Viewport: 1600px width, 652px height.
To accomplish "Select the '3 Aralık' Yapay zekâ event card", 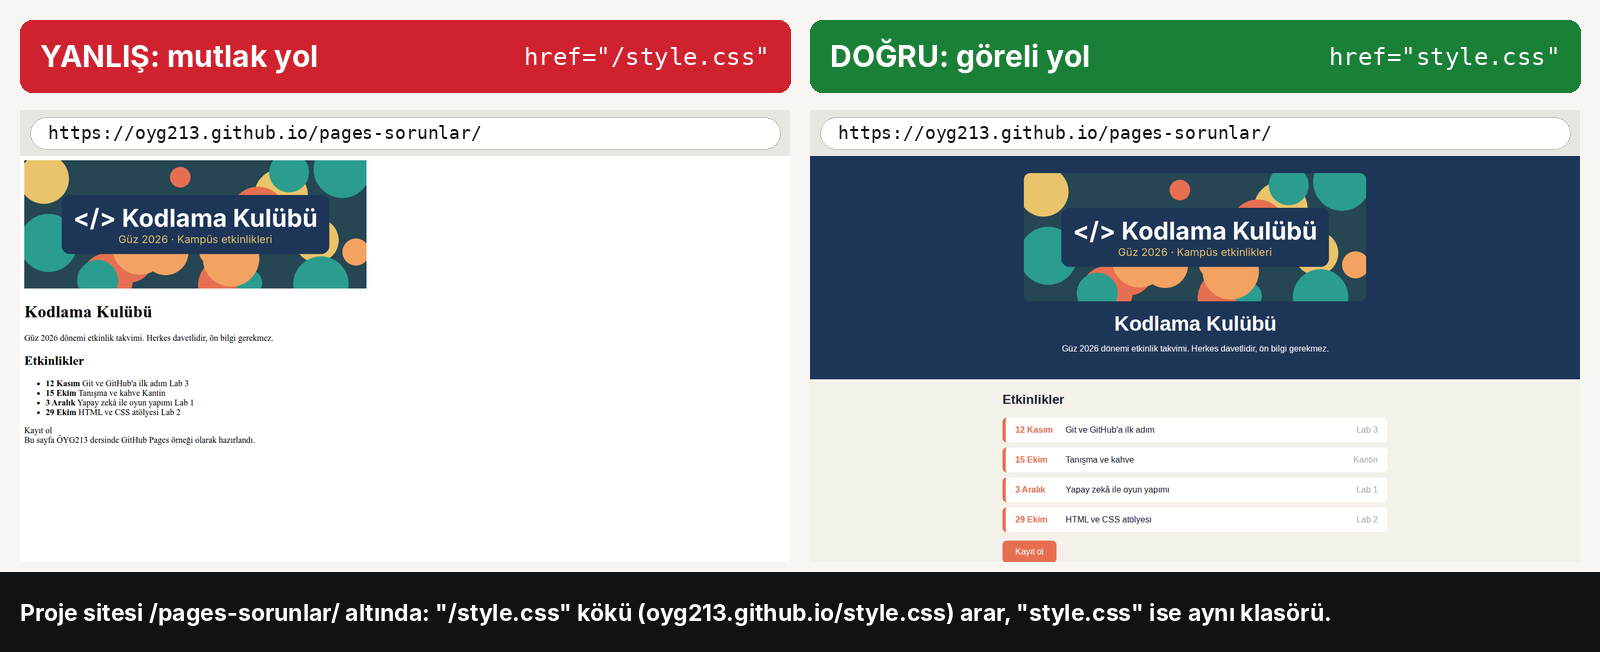I will pyautogui.click(x=1195, y=490).
